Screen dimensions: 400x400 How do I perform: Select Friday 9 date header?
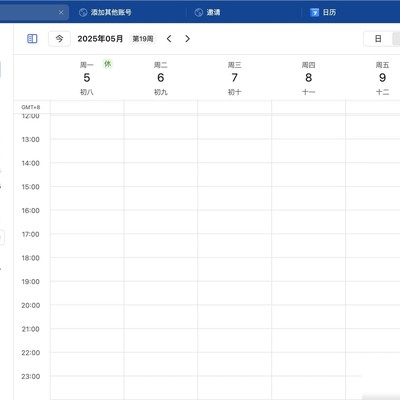click(x=382, y=78)
